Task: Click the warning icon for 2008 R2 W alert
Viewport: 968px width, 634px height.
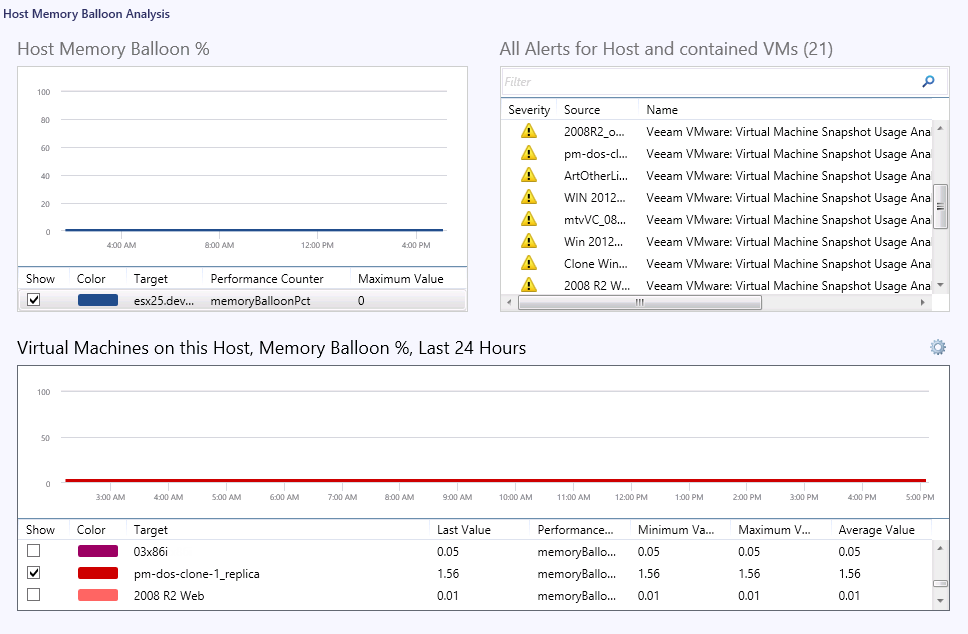Action: pos(529,286)
